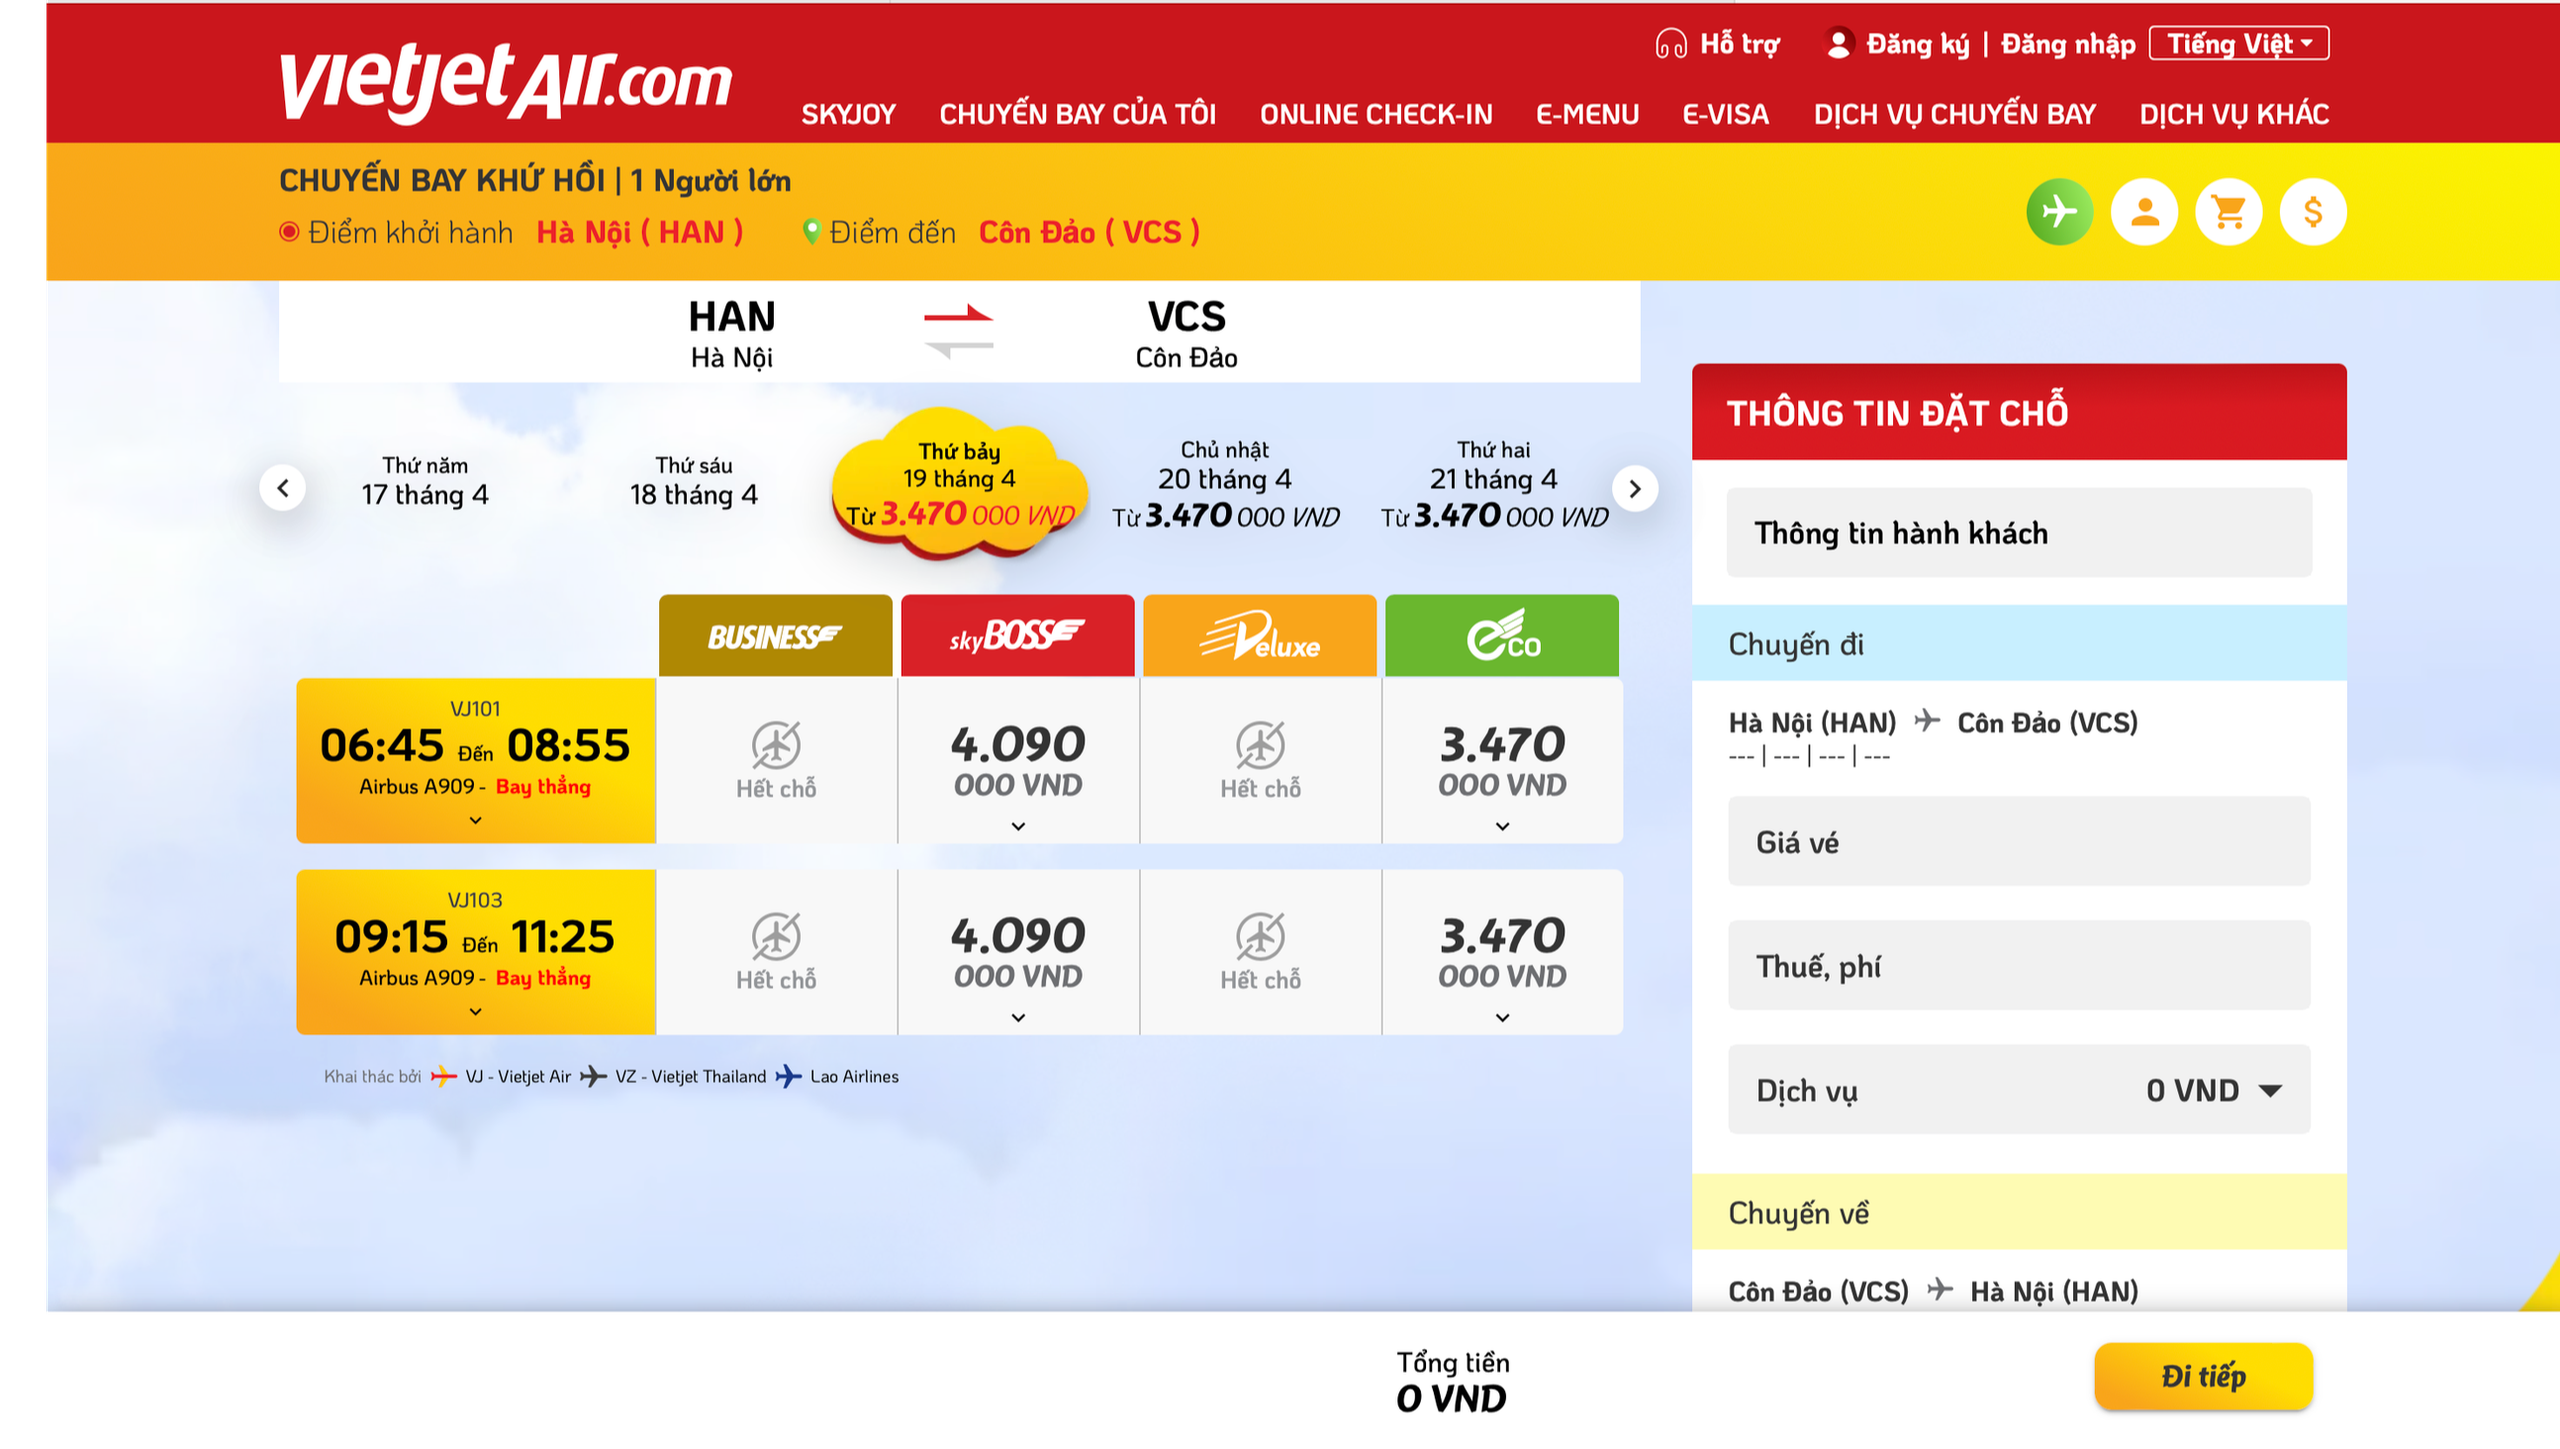This screenshot has height=1449, width=2560.
Task: Click the shopping cart step icon
Action: [2228, 212]
